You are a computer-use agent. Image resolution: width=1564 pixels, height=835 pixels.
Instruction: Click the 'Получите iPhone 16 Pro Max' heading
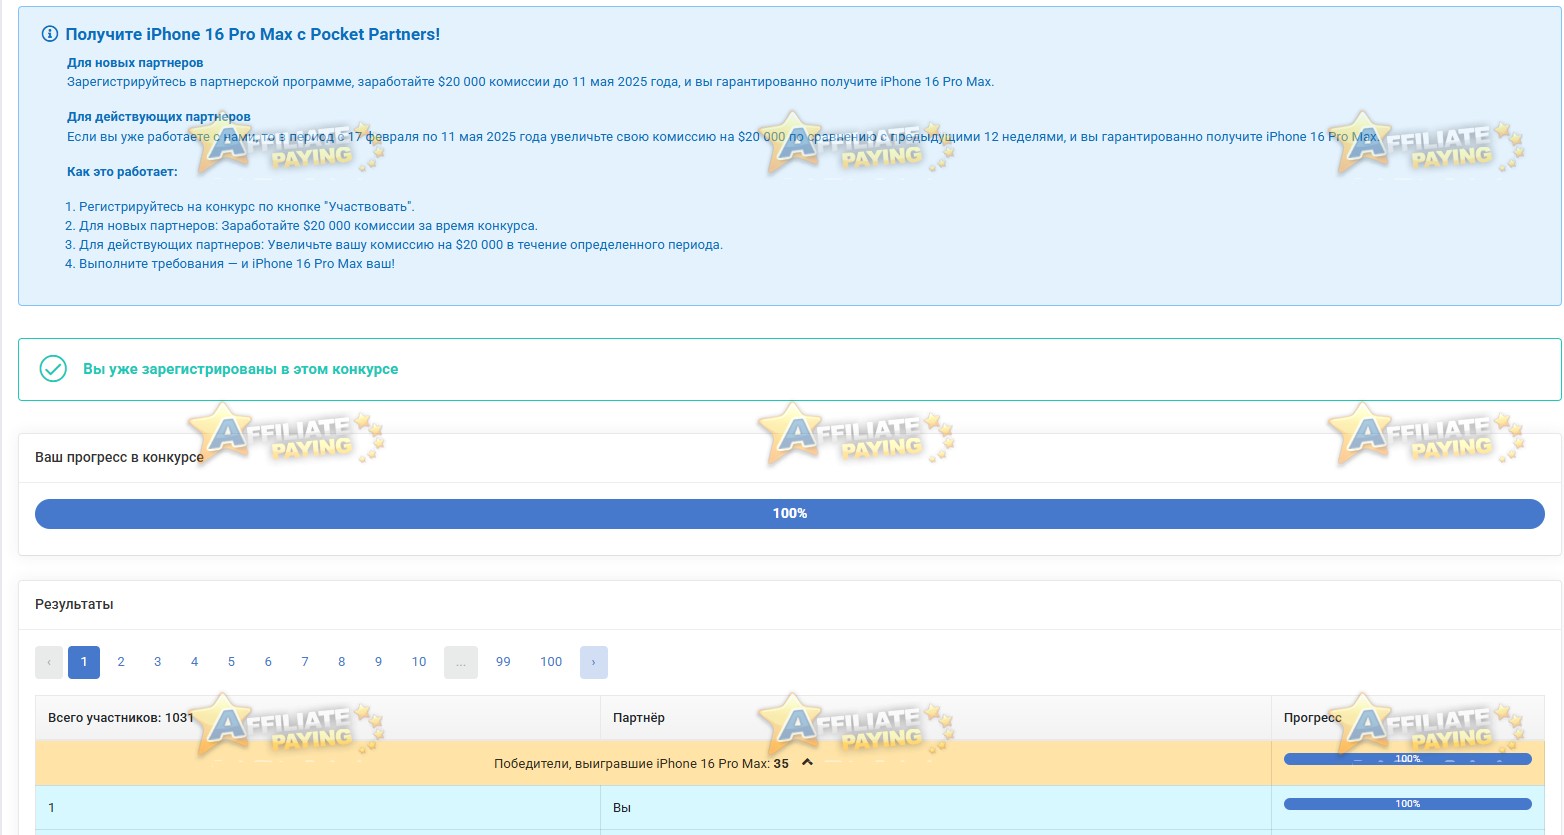(x=253, y=34)
